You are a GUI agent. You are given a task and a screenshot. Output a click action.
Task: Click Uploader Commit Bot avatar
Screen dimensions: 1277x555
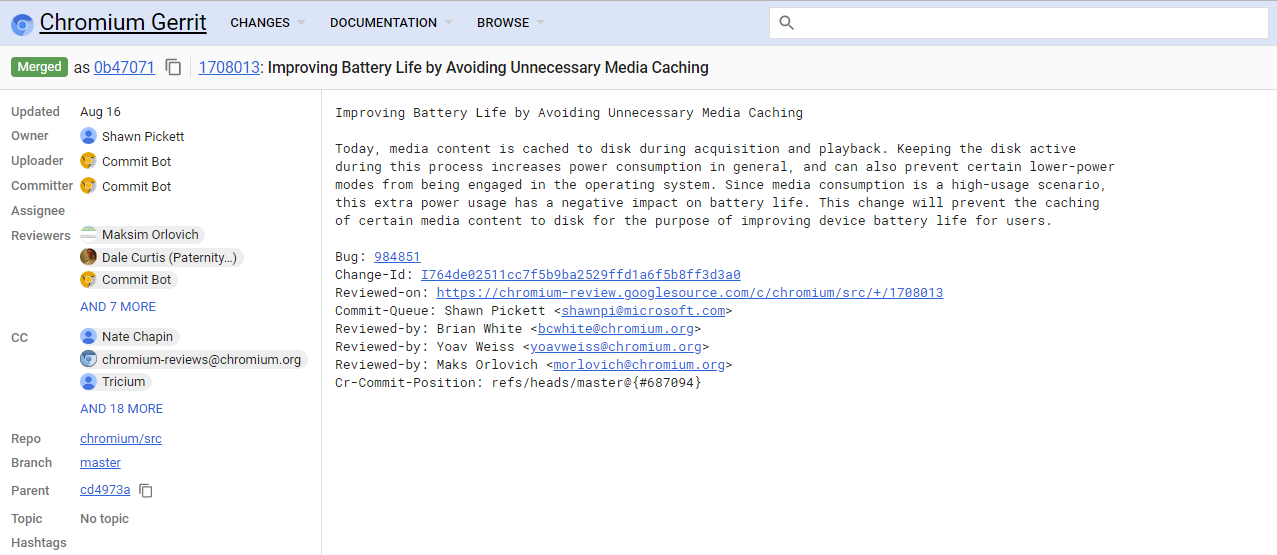coord(88,161)
